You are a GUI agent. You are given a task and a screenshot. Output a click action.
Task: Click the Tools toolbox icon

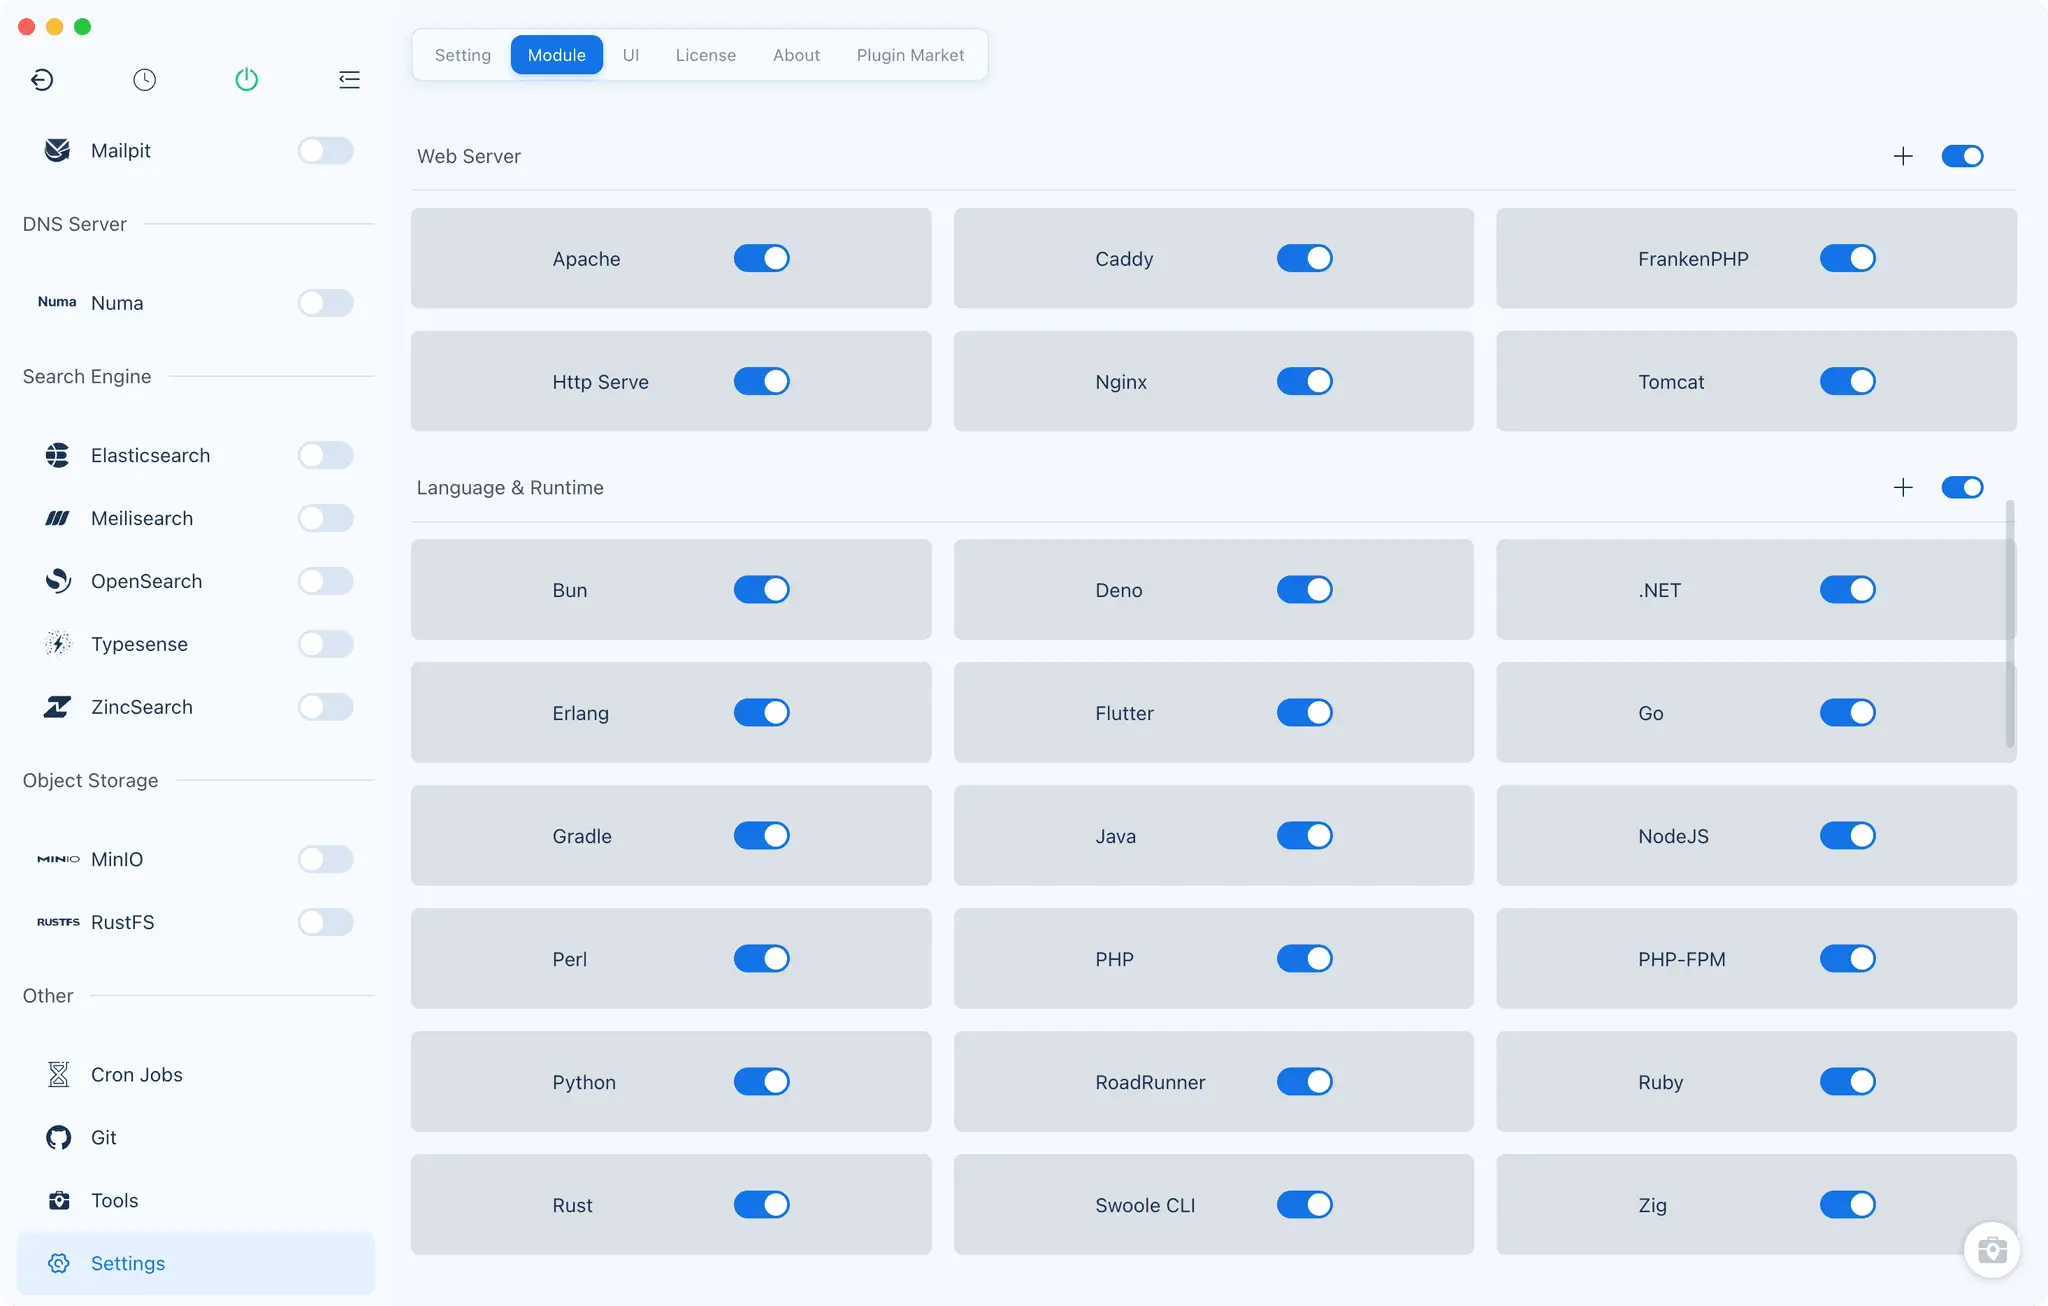click(59, 1200)
